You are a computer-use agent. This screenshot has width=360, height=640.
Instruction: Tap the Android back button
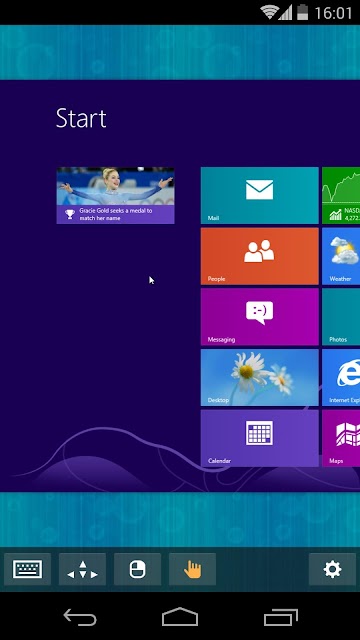pos(80,617)
